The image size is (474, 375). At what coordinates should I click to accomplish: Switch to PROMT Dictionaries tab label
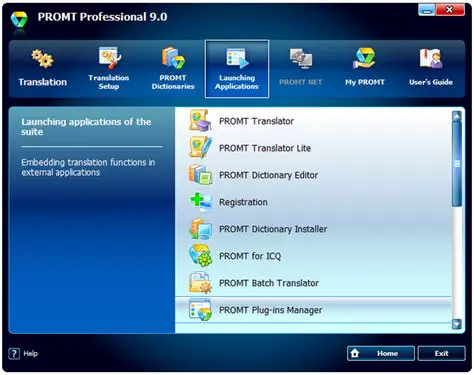point(173,82)
